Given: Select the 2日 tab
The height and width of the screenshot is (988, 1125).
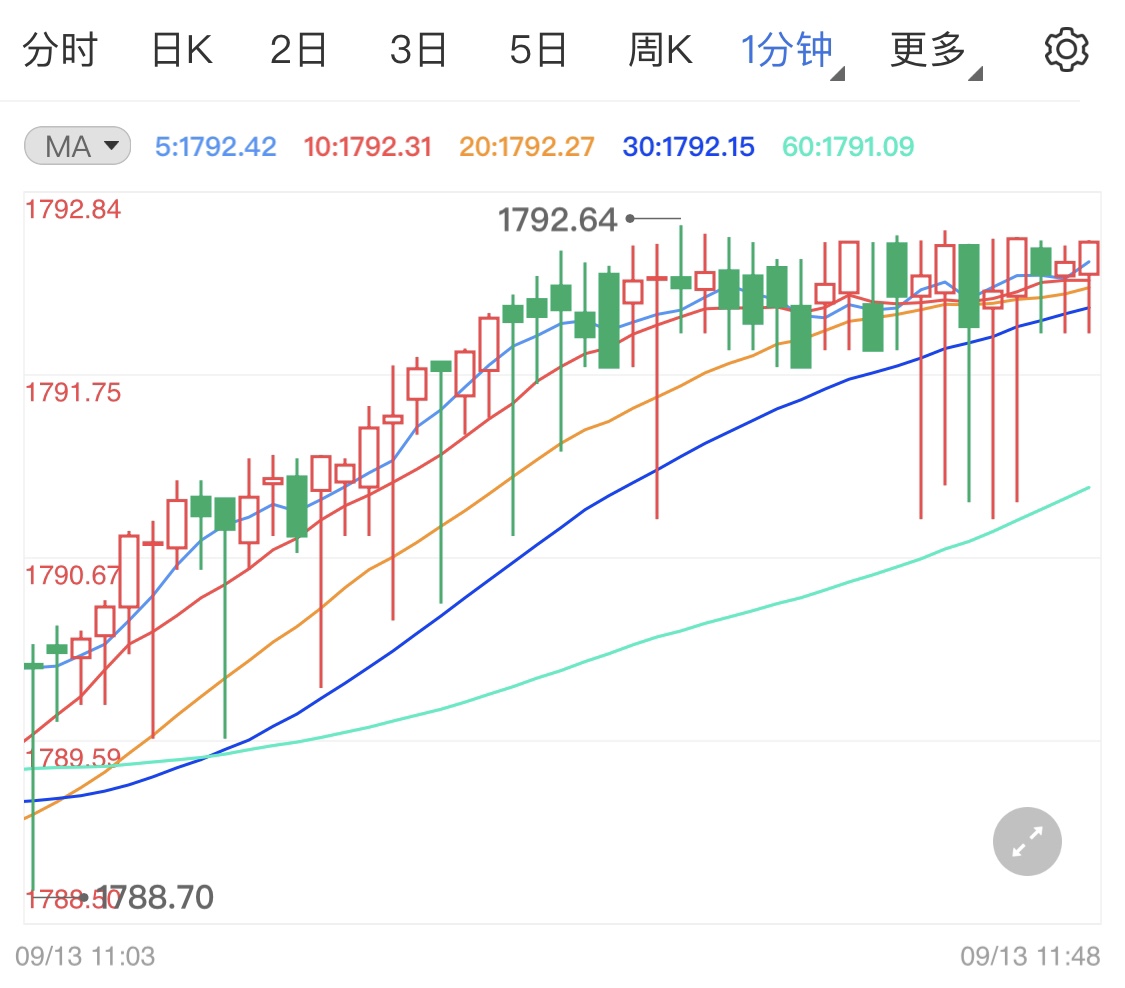Looking at the screenshot, I should [x=298, y=50].
